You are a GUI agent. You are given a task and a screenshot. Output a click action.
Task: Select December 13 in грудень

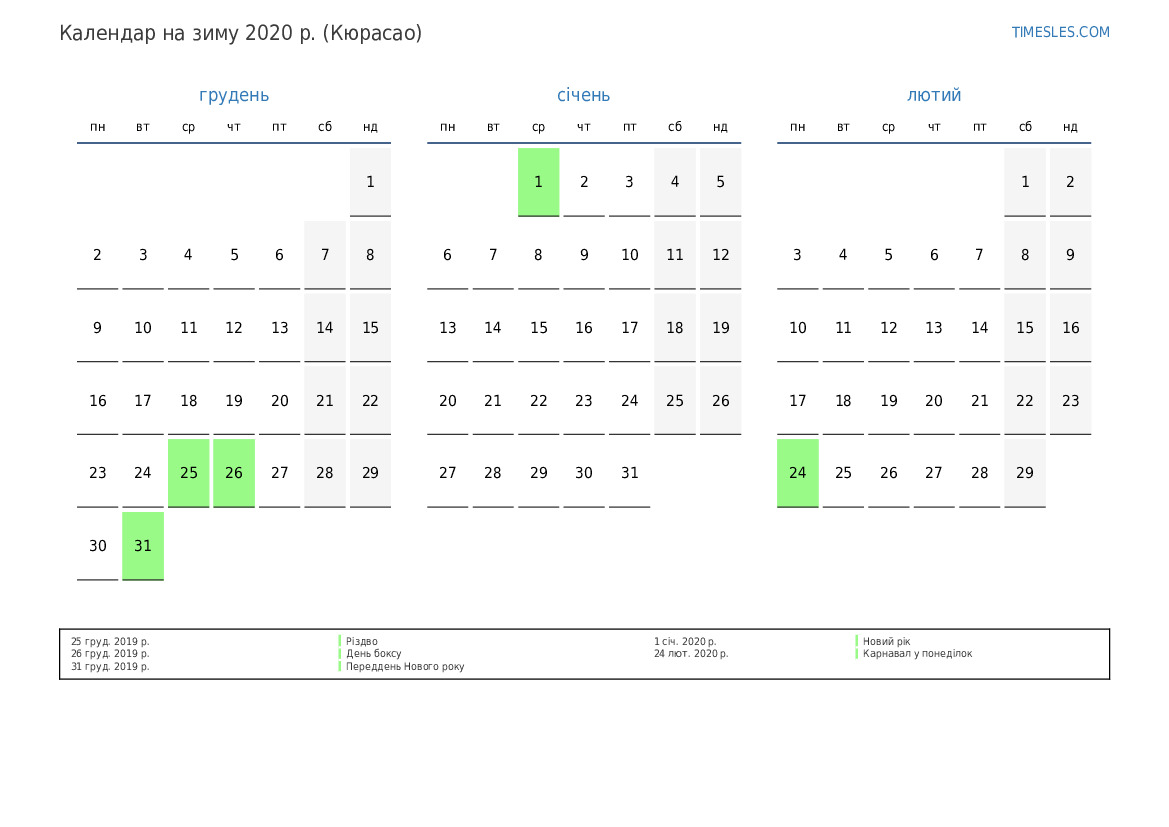click(x=280, y=327)
